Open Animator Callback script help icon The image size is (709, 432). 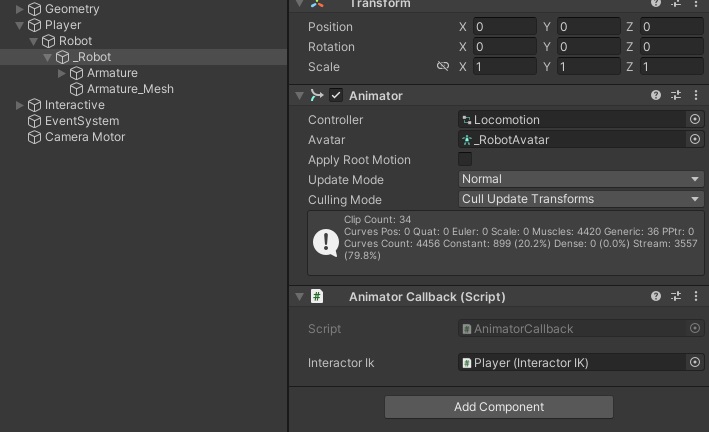click(656, 297)
